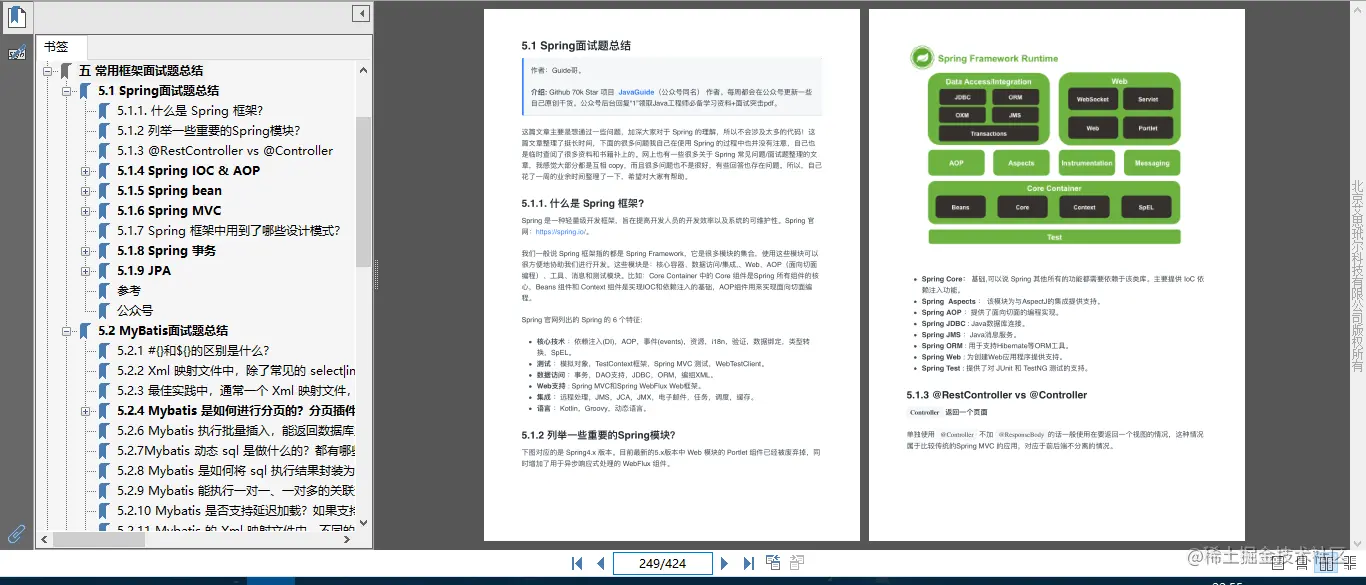The height and width of the screenshot is (585, 1366).
Task: Go forward to next view
Action: [x=797, y=563]
